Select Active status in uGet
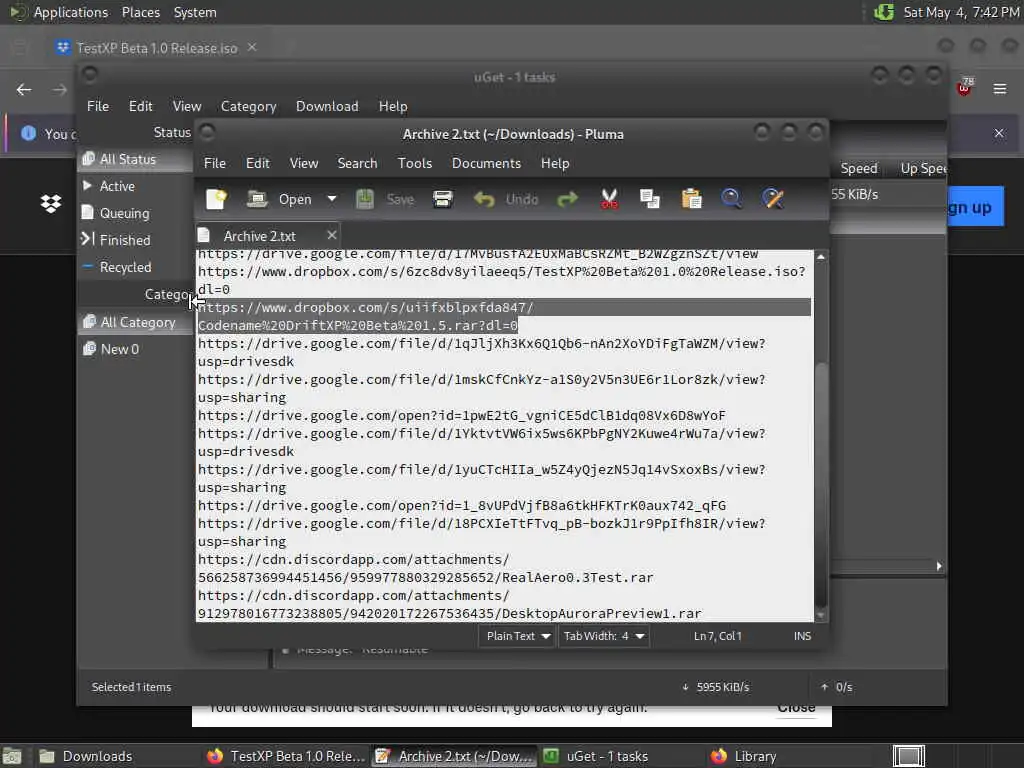1024x768 pixels. 136,186
